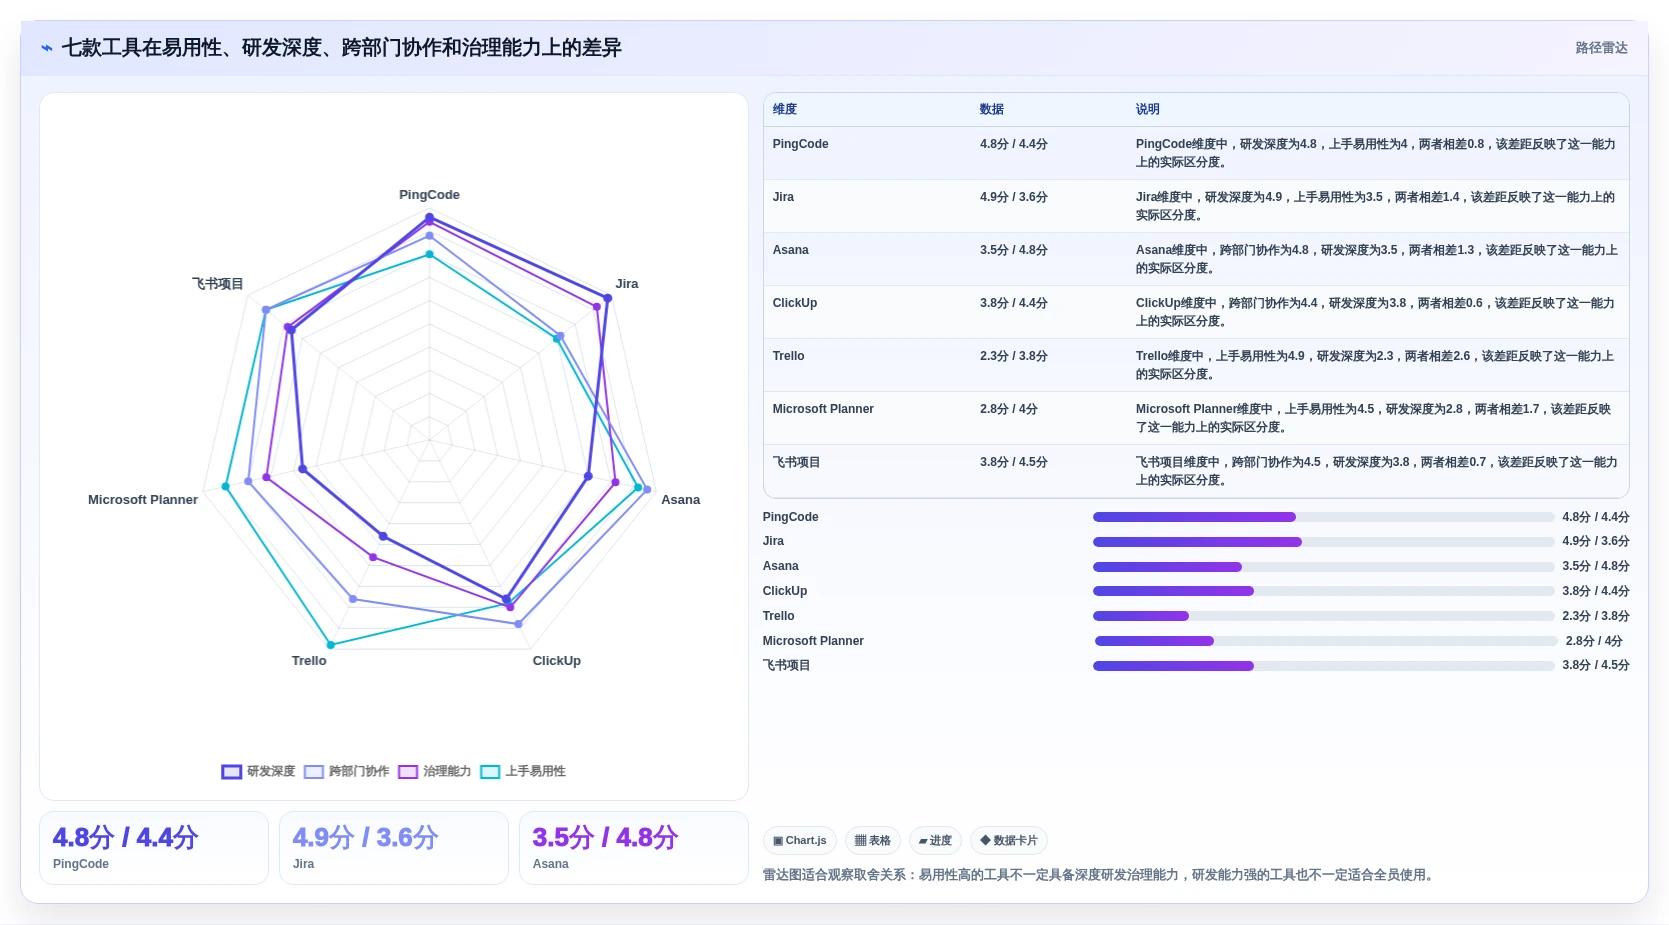This screenshot has height=925, width=1669.
Task: Click the 维度 column header
Action: (785, 109)
